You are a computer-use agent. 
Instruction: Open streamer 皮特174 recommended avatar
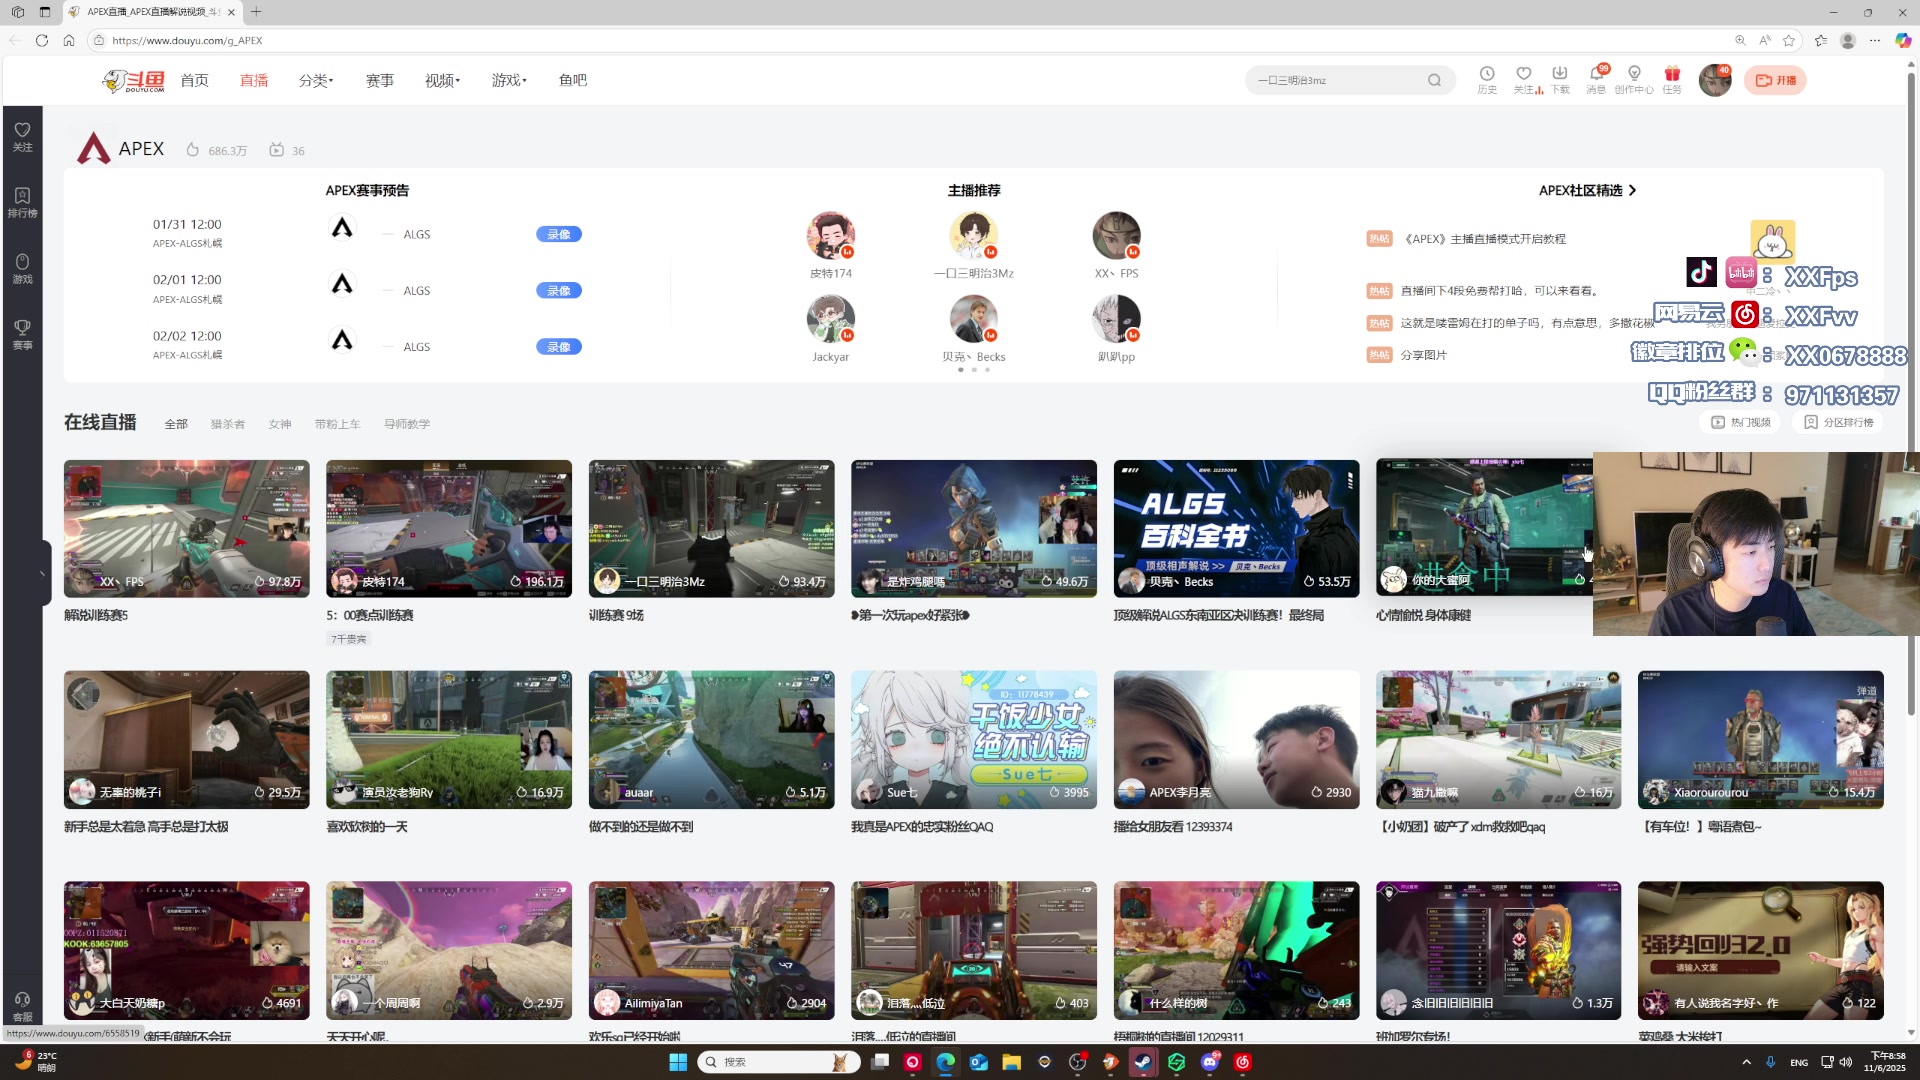(x=830, y=236)
